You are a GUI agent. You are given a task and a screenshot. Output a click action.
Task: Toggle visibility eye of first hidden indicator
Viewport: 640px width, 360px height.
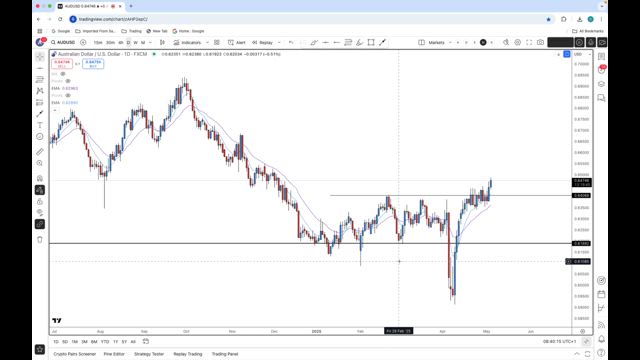[x=63, y=74]
